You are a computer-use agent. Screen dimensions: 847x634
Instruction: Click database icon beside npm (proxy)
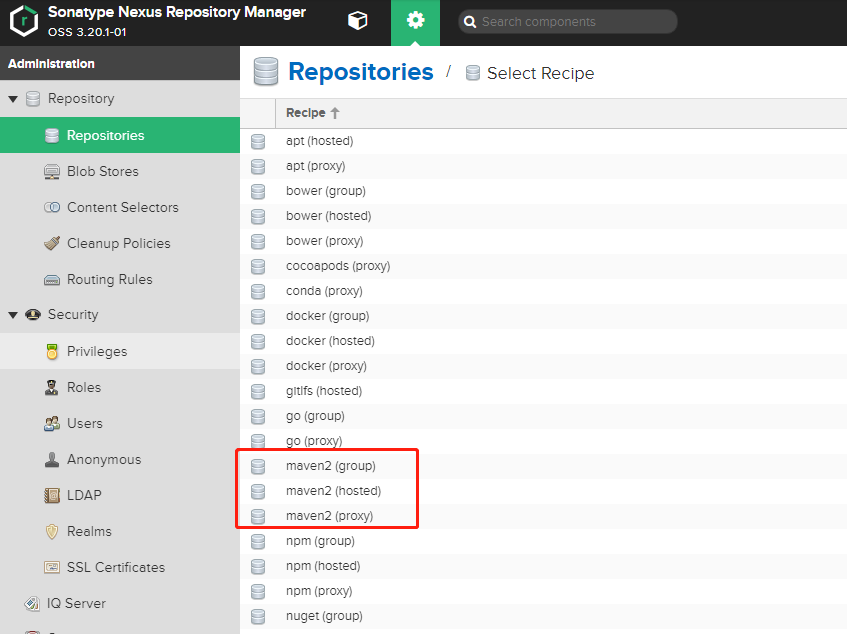pyautogui.click(x=258, y=591)
